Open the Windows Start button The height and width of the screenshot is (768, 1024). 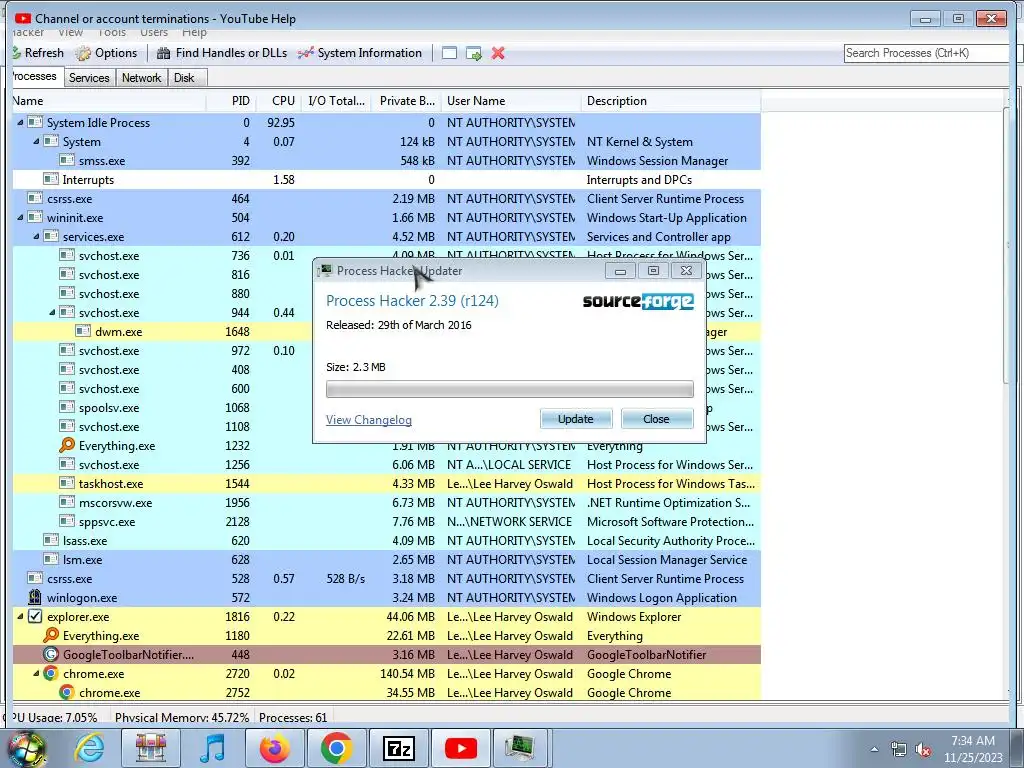point(26,748)
